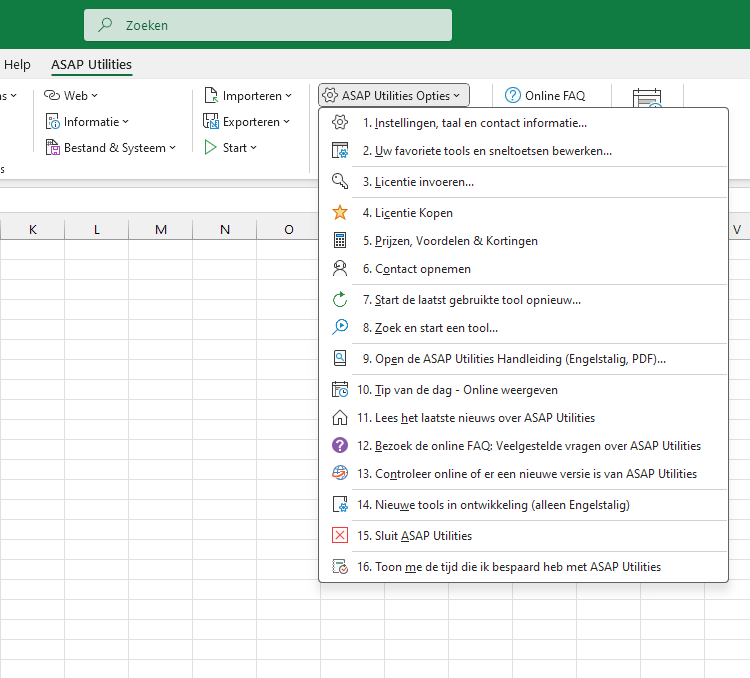
Task: Click the Informatie document icon
Action: tap(52, 122)
